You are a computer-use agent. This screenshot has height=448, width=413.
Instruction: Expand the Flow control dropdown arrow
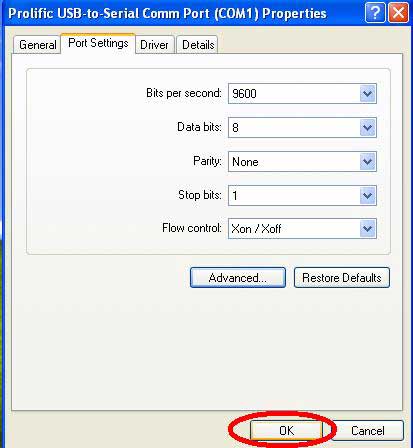(368, 229)
